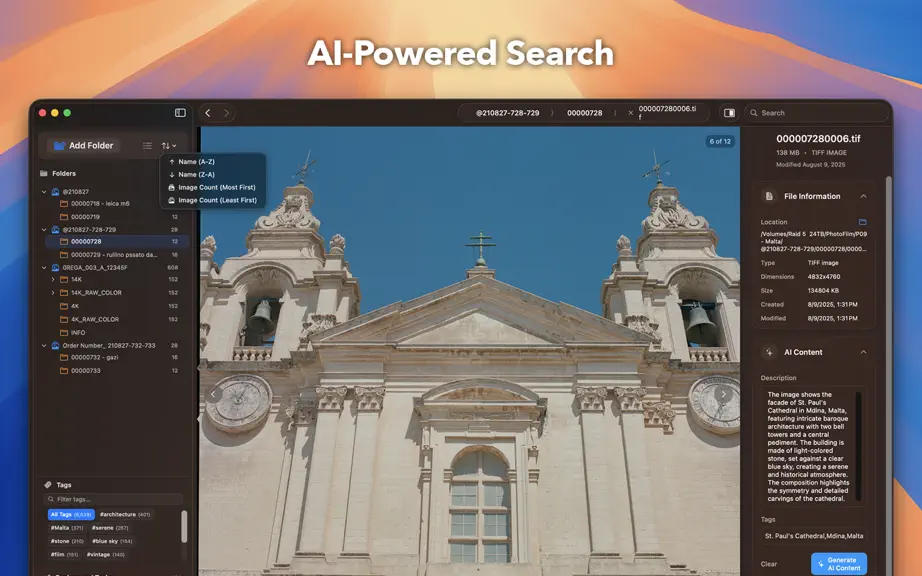
Task: Filter by #vintage tag
Action: coord(106,554)
